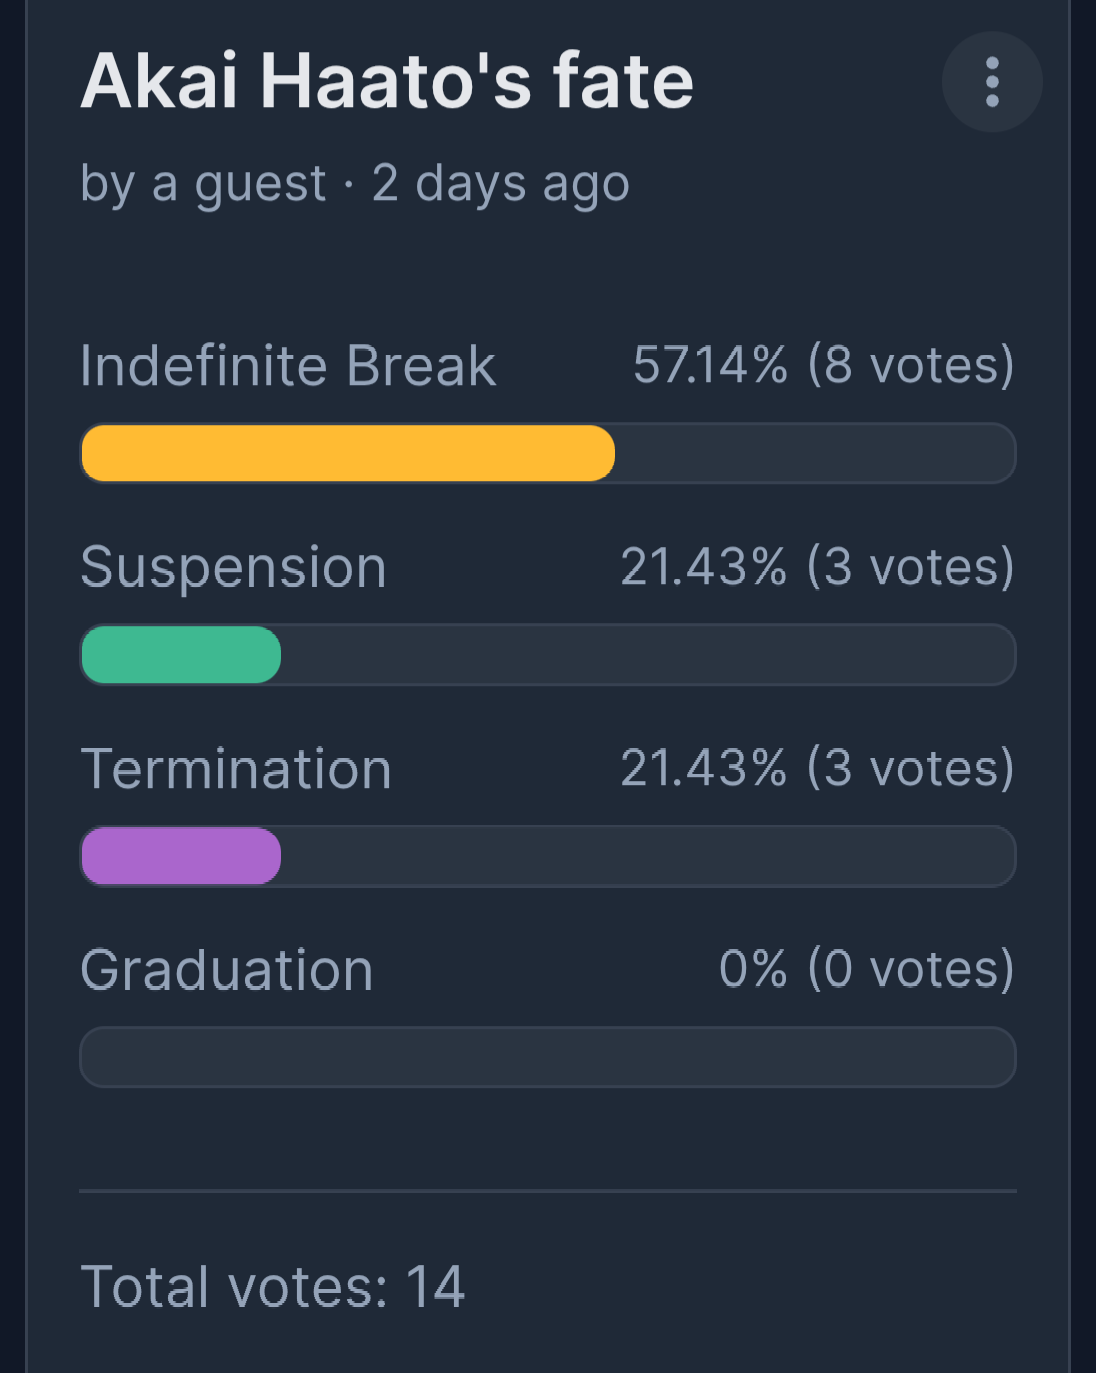
Task: Click the 'by a guest' author text
Action: (203, 184)
